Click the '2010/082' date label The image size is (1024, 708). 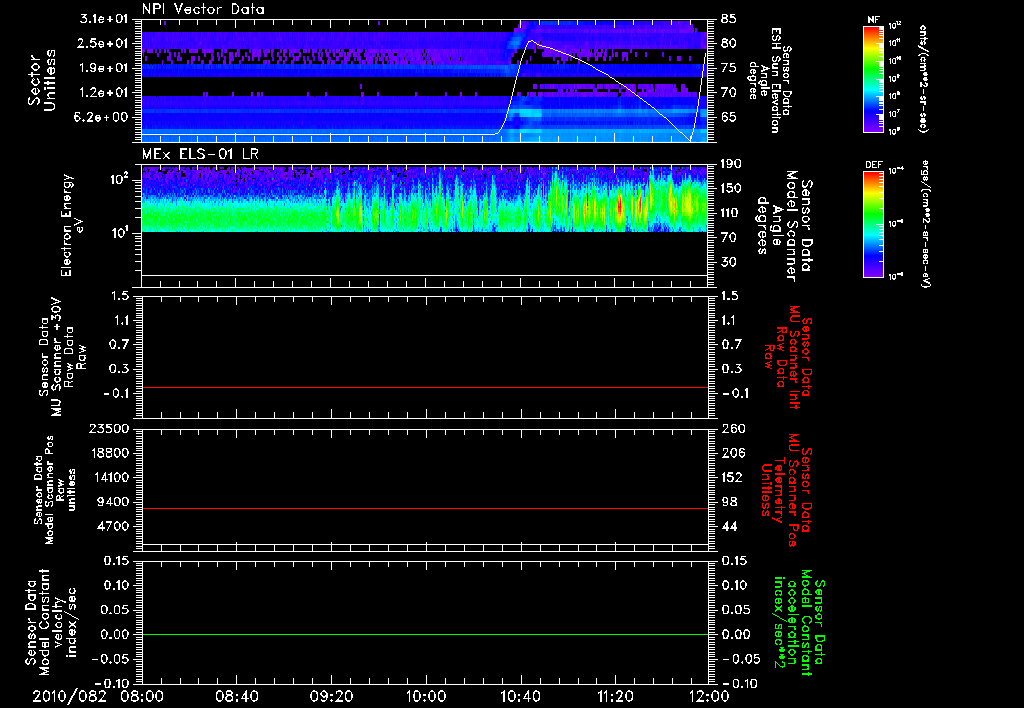click(69, 696)
